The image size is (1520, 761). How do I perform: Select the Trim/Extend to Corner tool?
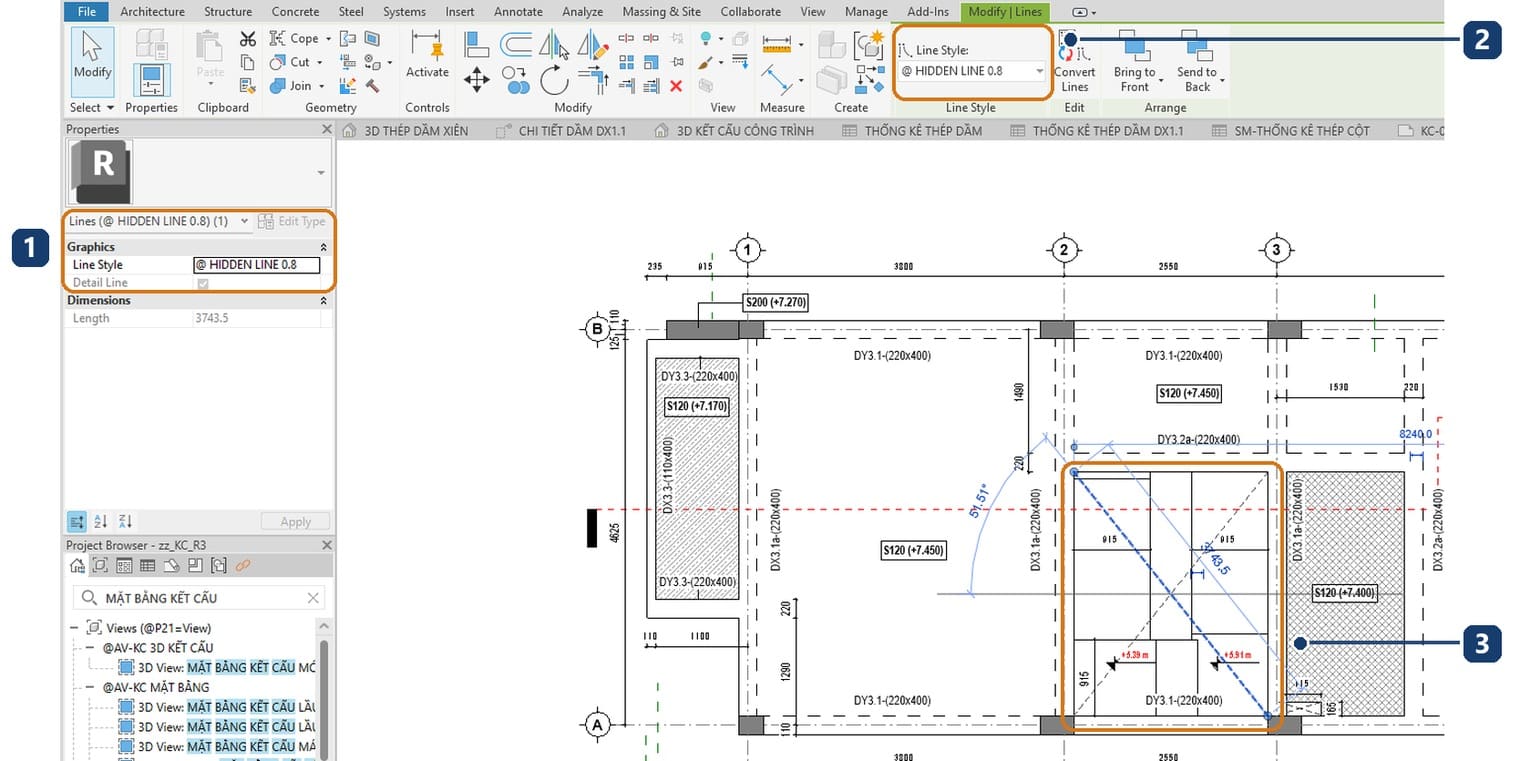click(594, 80)
